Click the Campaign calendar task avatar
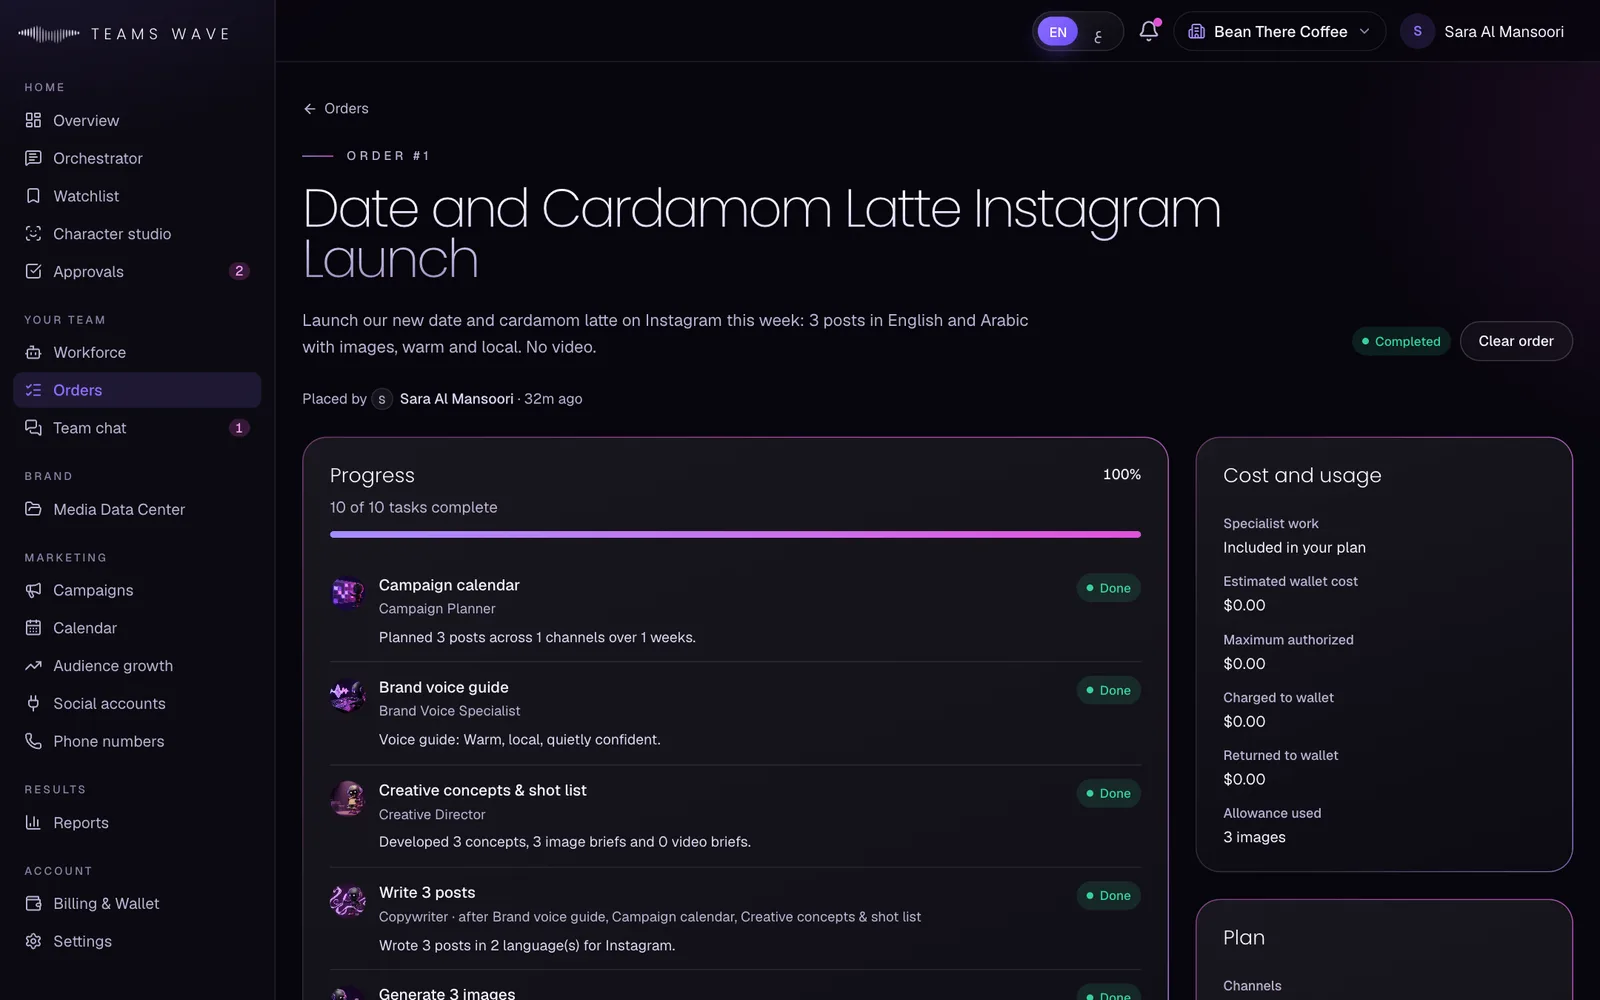 348,593
